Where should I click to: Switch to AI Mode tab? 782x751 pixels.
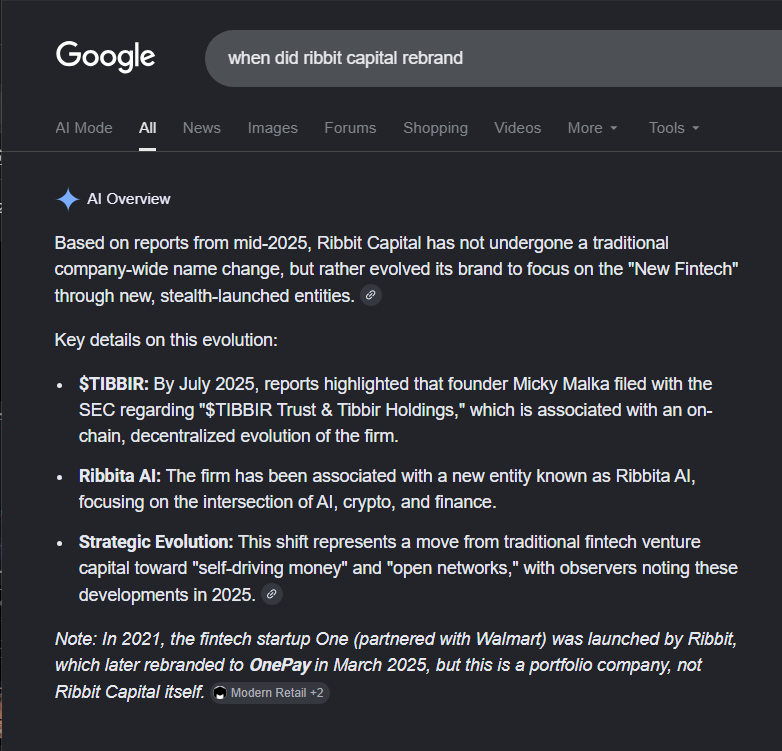[84, 128]
